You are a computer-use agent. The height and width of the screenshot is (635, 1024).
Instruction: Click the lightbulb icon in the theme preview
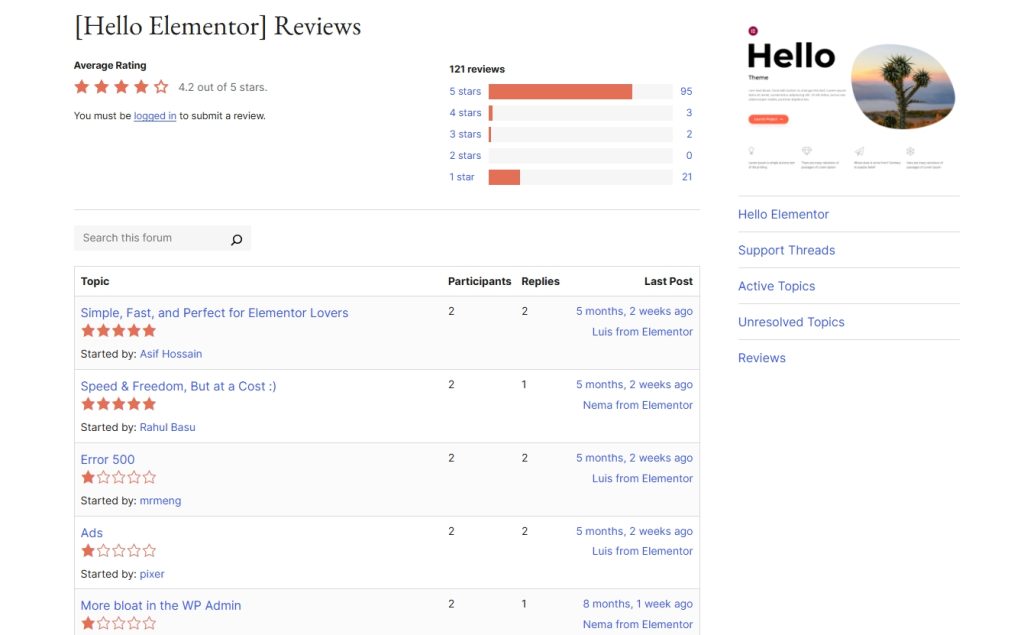[x=751, y=150]
